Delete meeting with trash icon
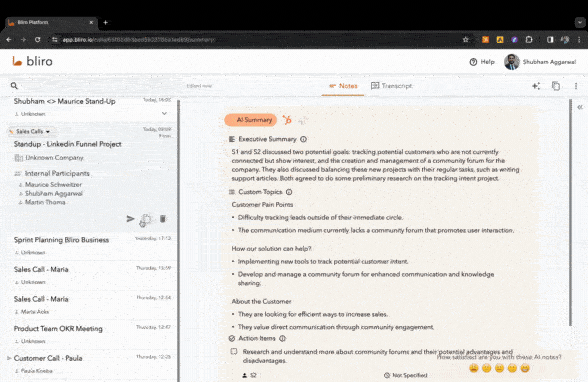The height and width of the screenshot is (382, 588). coord(163,219)
